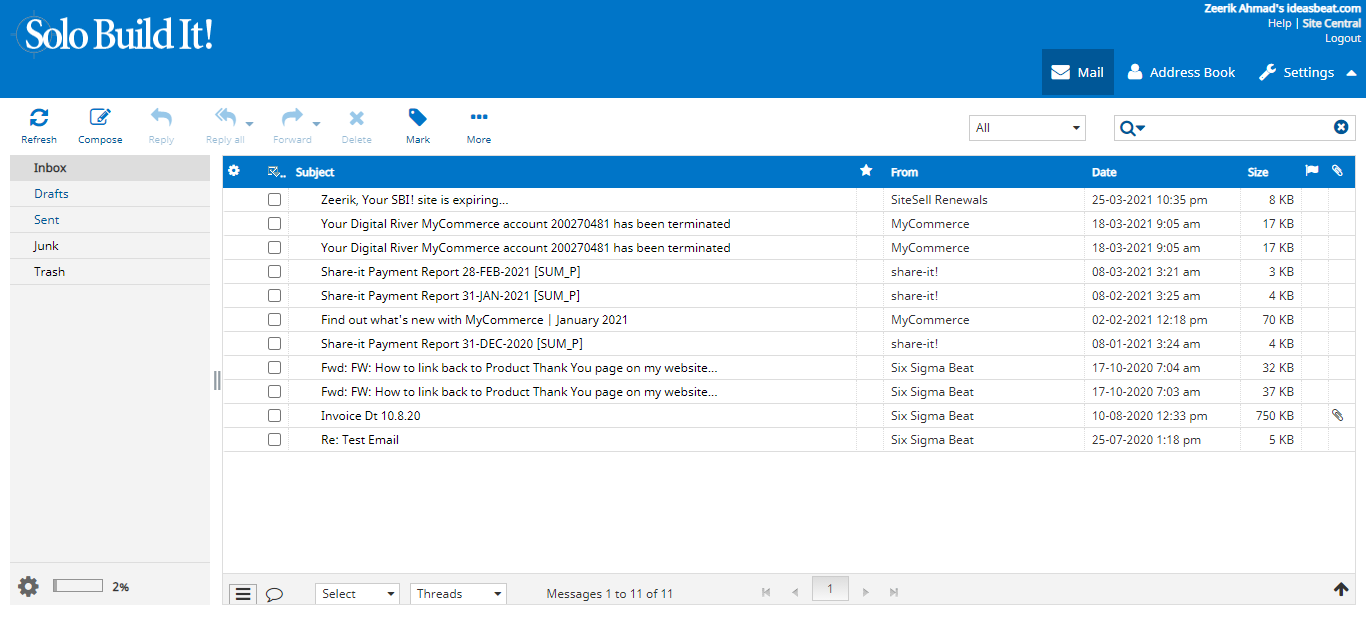Open Settings in top navigation

(1297, 72)
